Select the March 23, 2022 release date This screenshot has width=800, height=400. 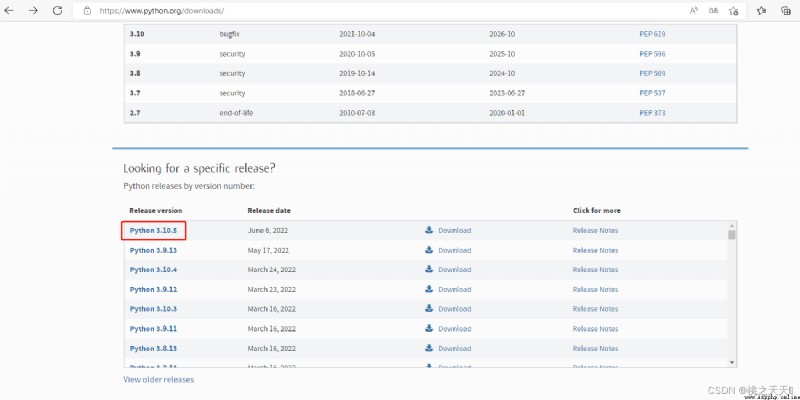(x=271, y=290)
